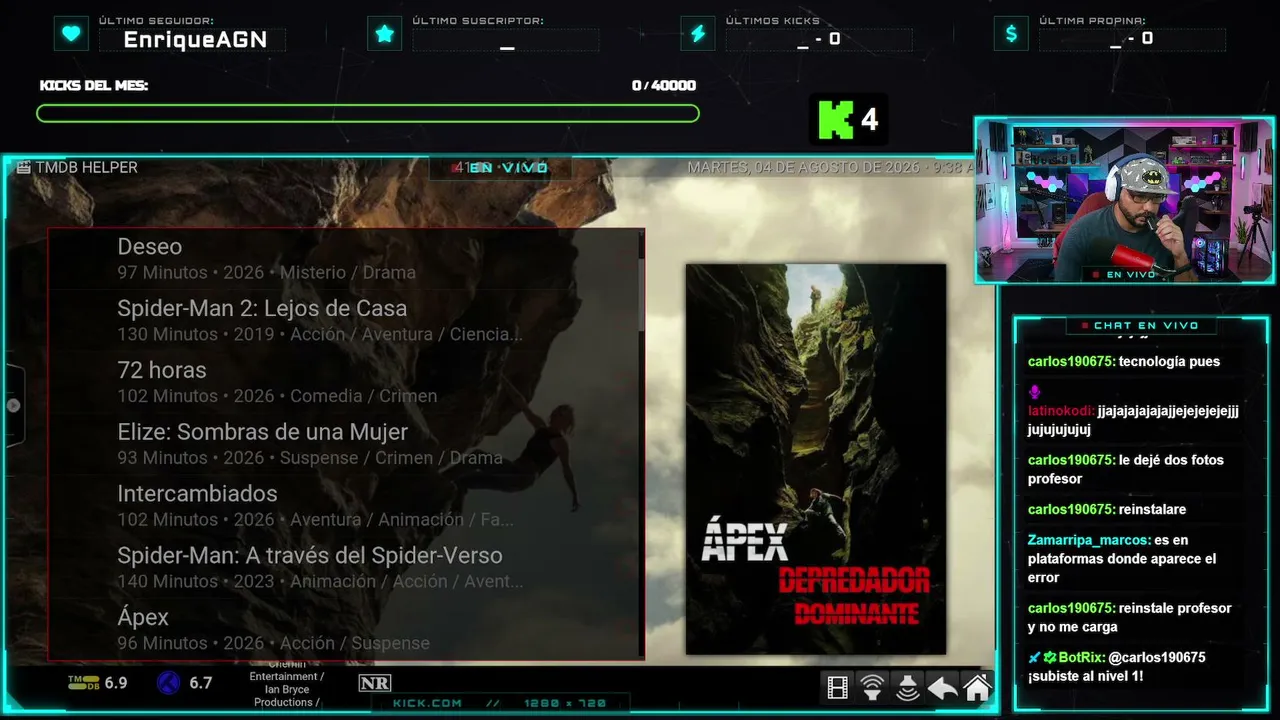
Task: Click the Kicks del mes progress bar
Action: (368, 114)
